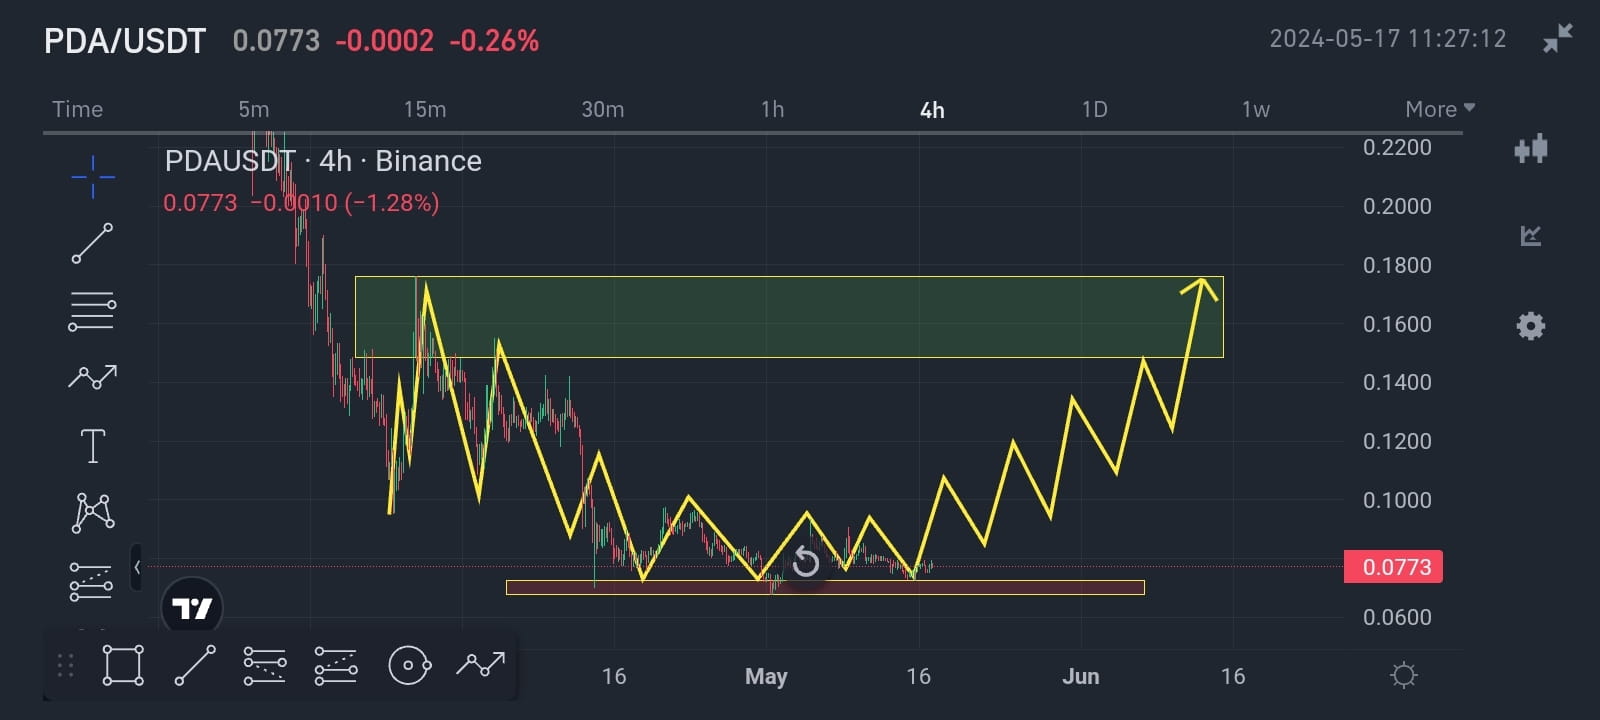This screenshot has height=720, width=1600.
Task: Click the -0.0010 (−1.28%) legend value
Action: (345, 203)
